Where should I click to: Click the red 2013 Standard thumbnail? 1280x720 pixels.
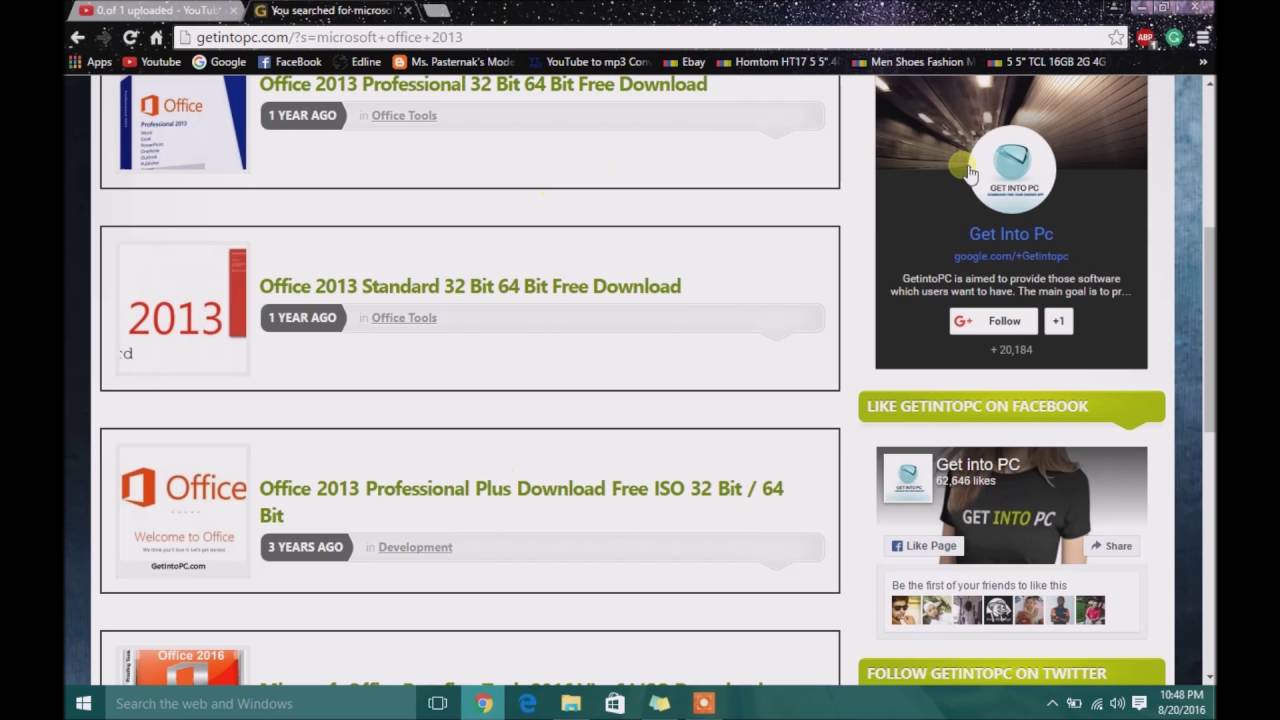click(x=183, y=308)
